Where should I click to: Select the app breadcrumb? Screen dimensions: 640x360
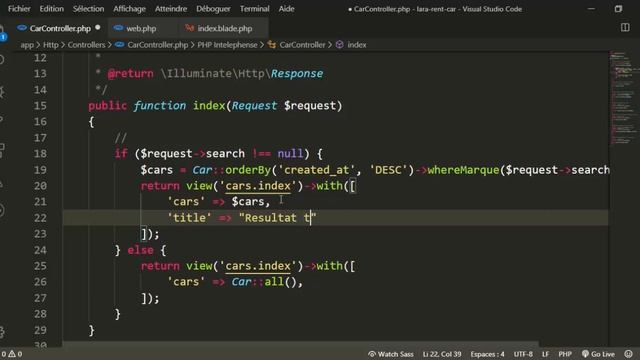point(27,45)
